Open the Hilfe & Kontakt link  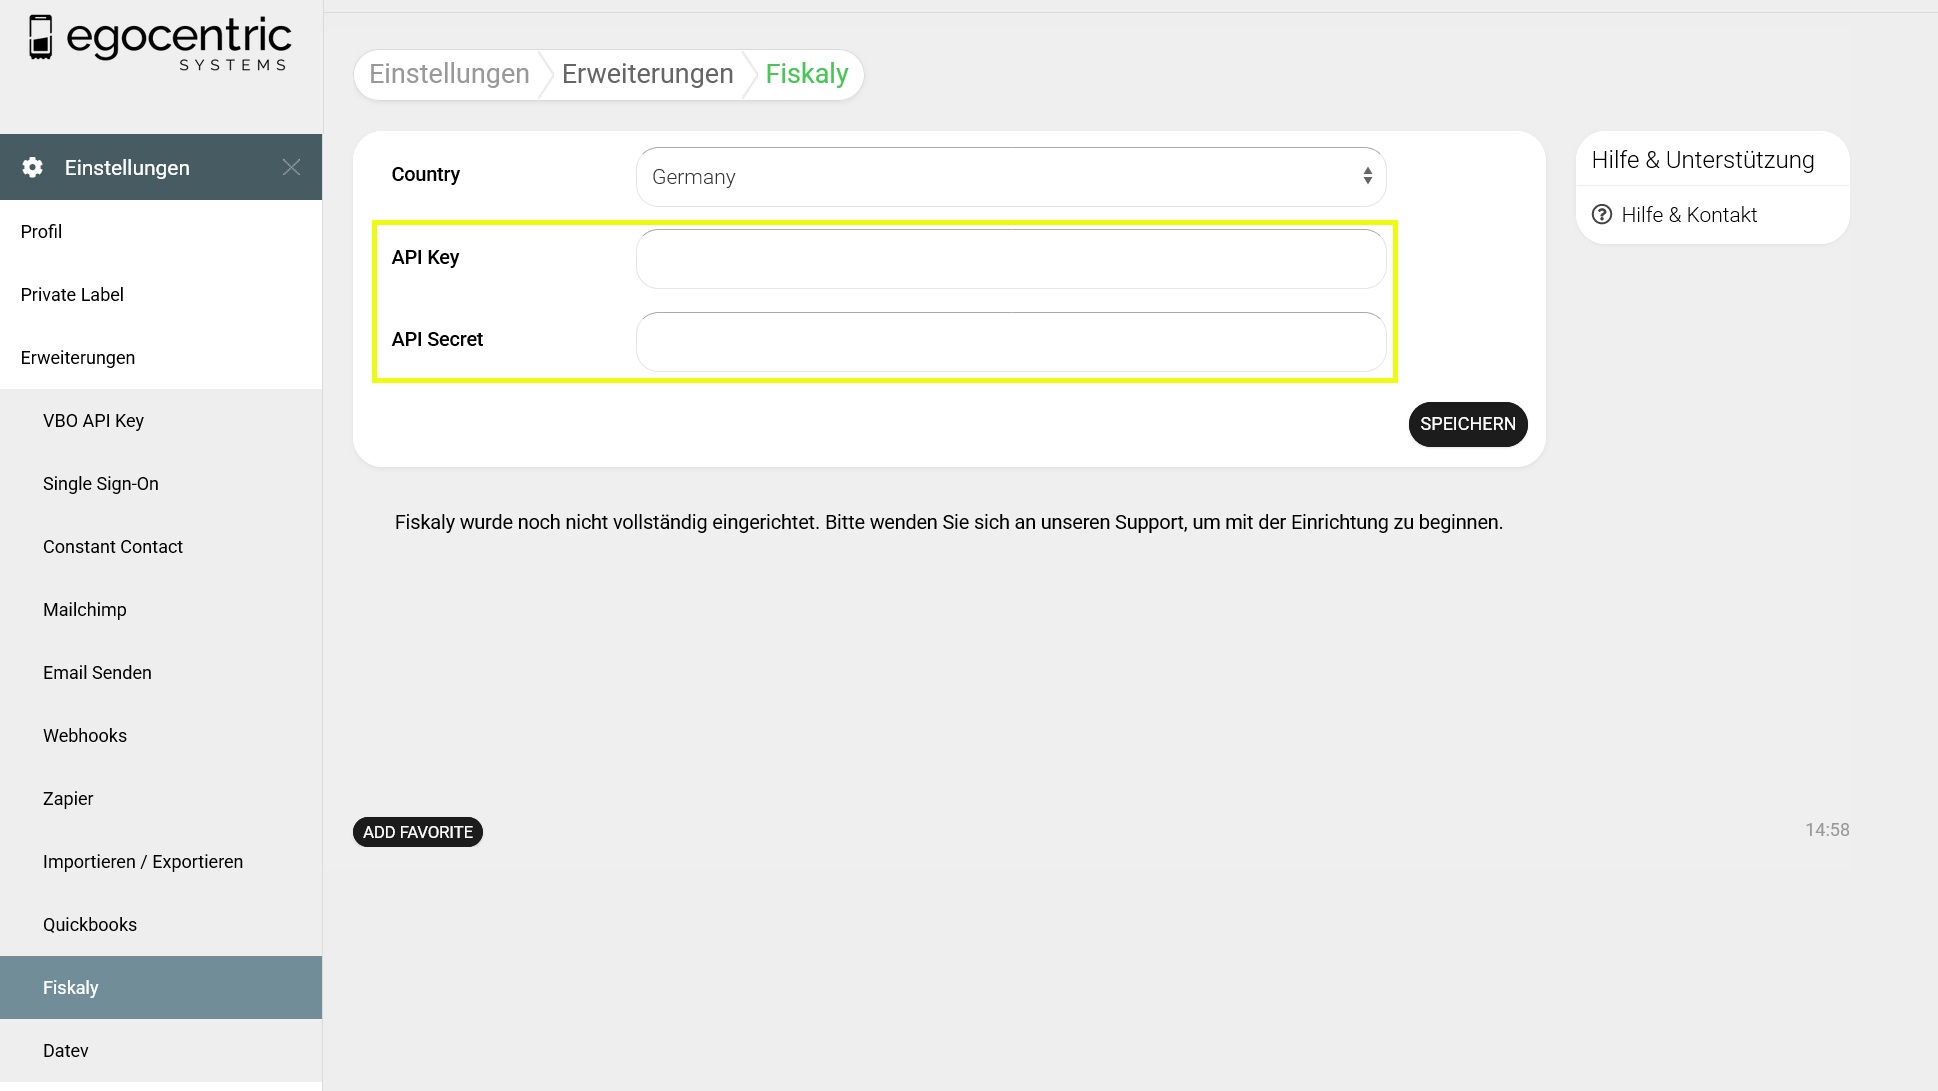[x=1688, y=215]
